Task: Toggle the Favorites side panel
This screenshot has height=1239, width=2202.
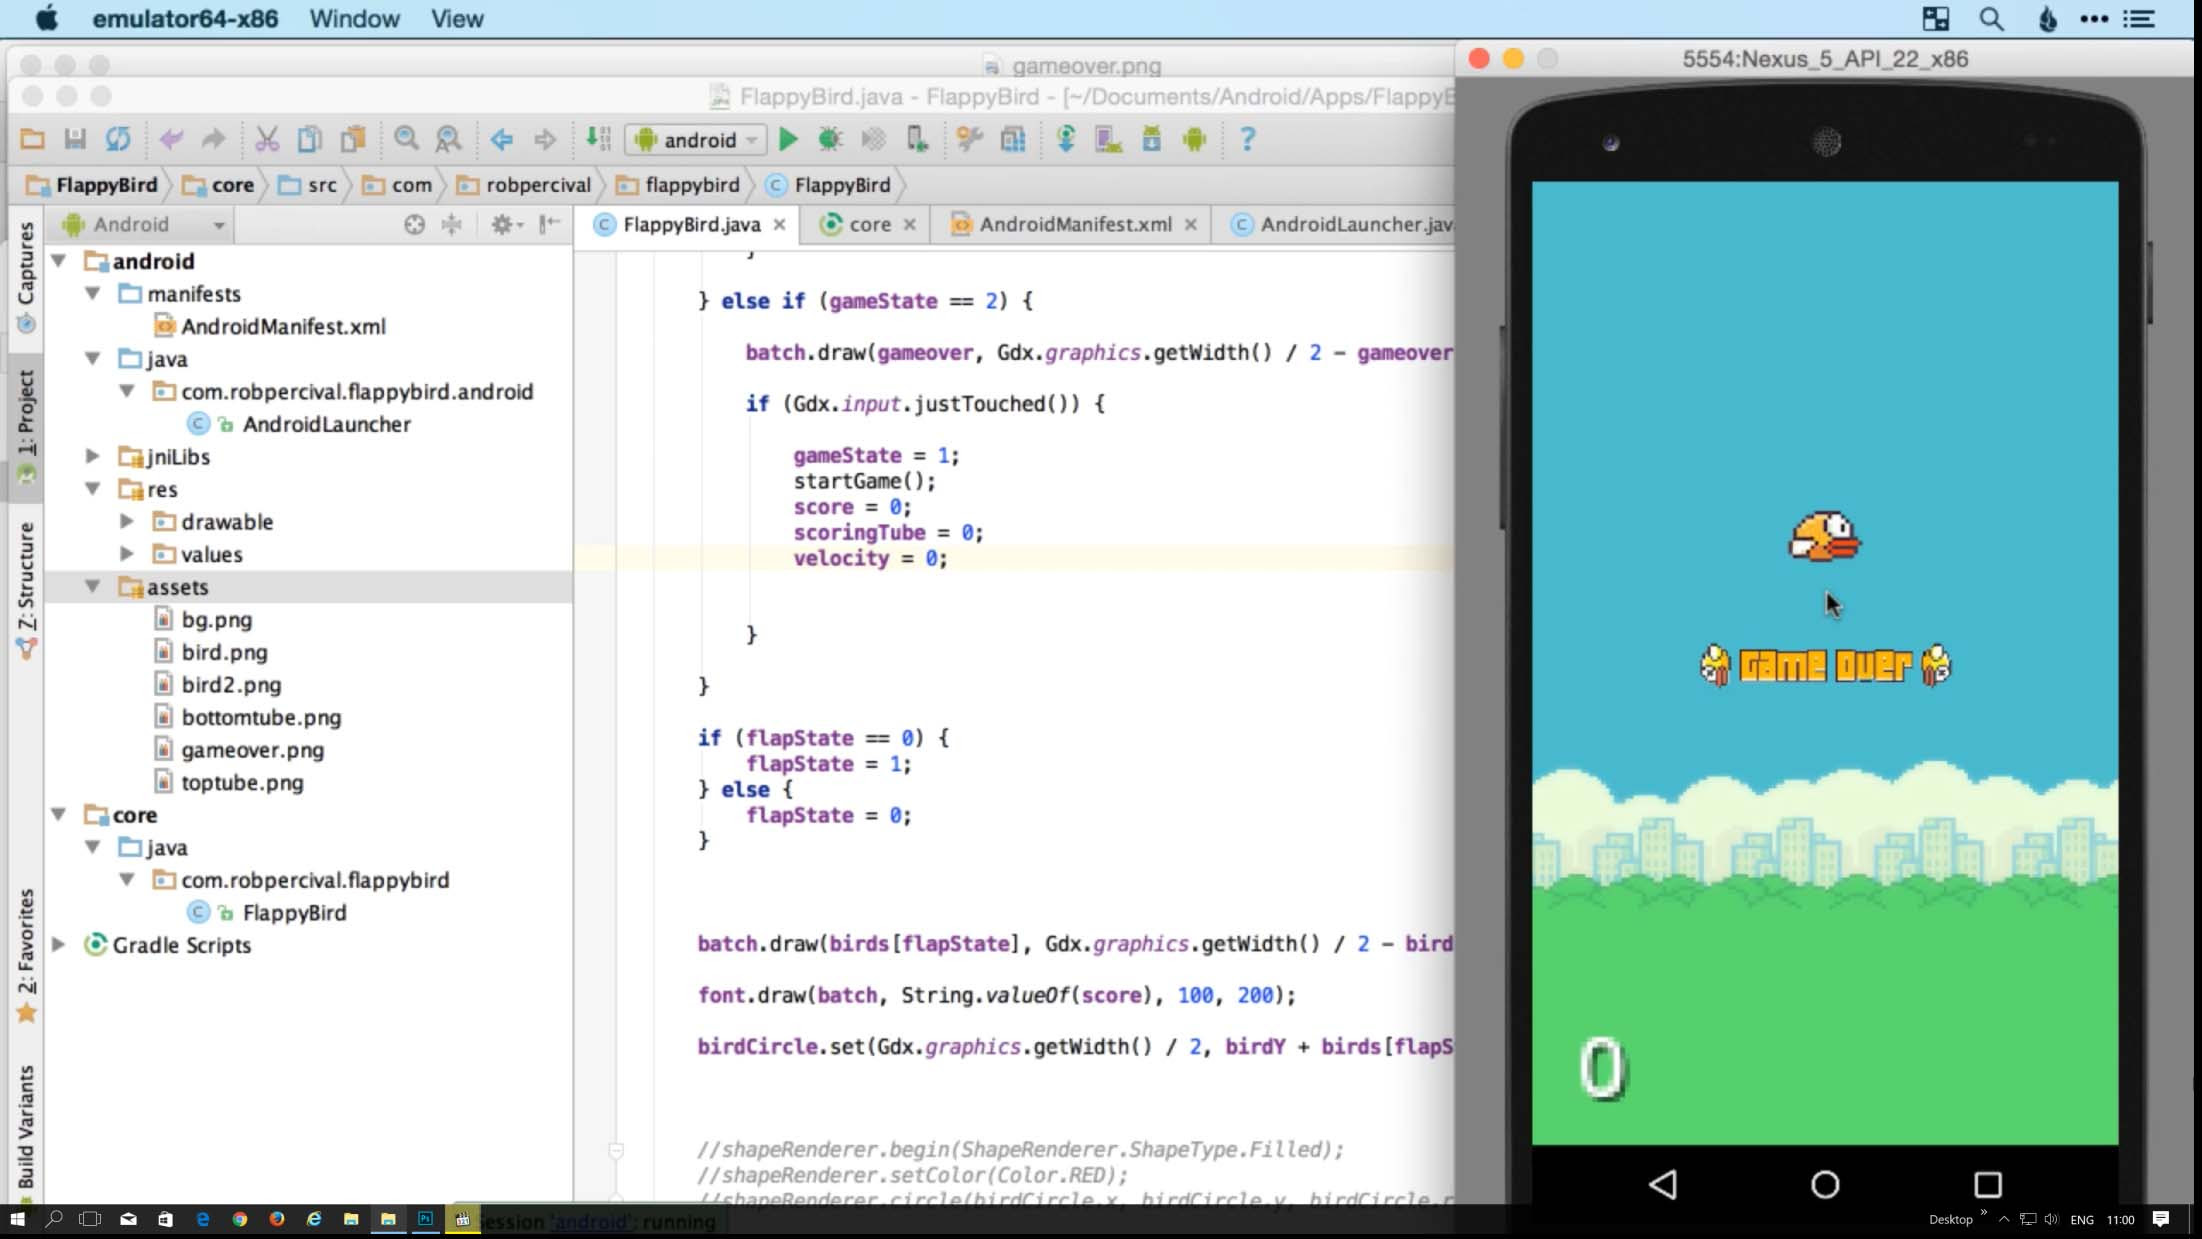Action: coord(26,955)
